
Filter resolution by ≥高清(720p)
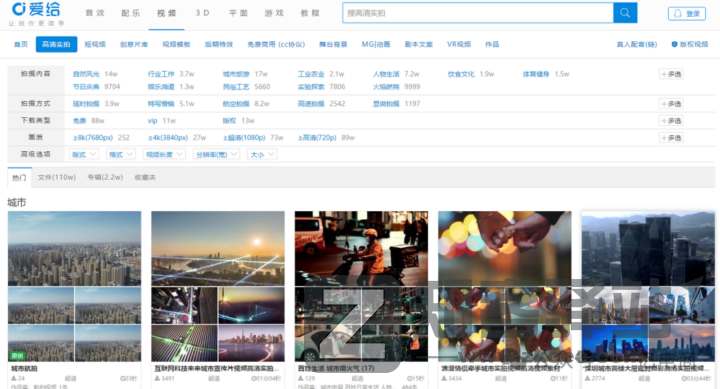pos(326,137)
